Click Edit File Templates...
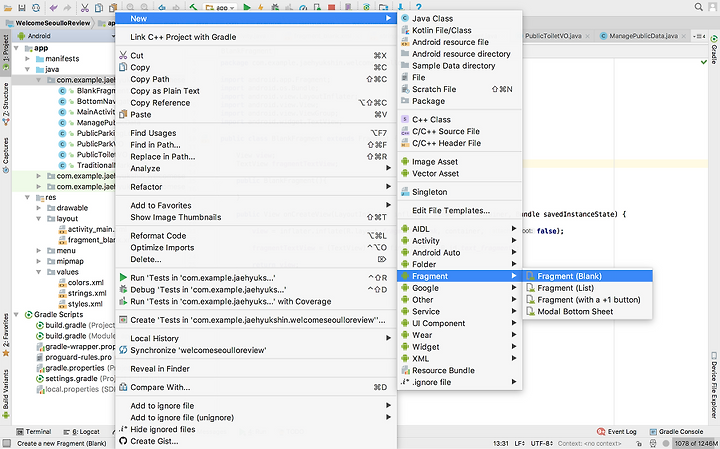Screen dimensions: 720x449 [459, 210]
